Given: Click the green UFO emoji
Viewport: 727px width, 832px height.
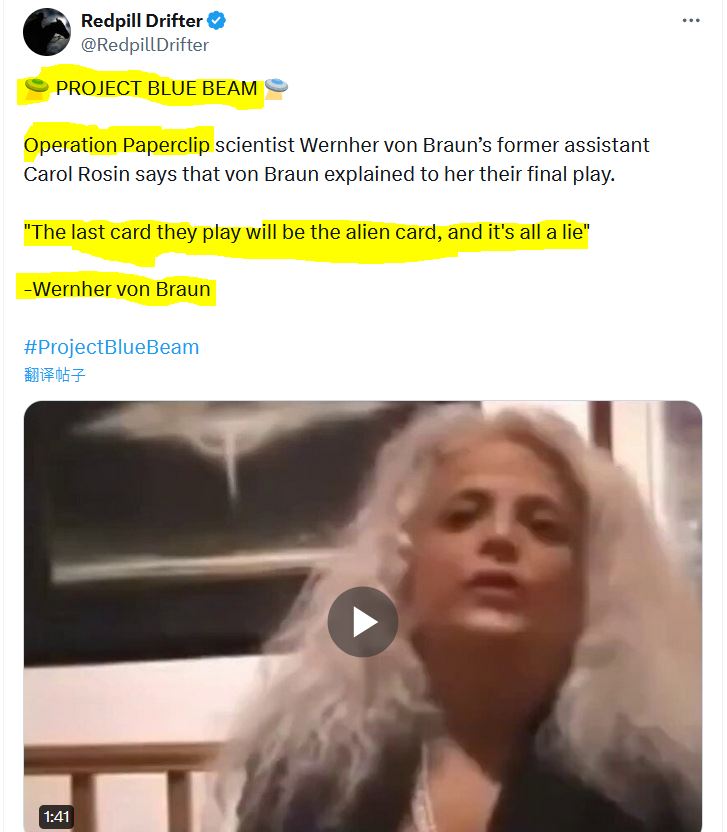Looking at the screenshot, I should coord(37,88).
